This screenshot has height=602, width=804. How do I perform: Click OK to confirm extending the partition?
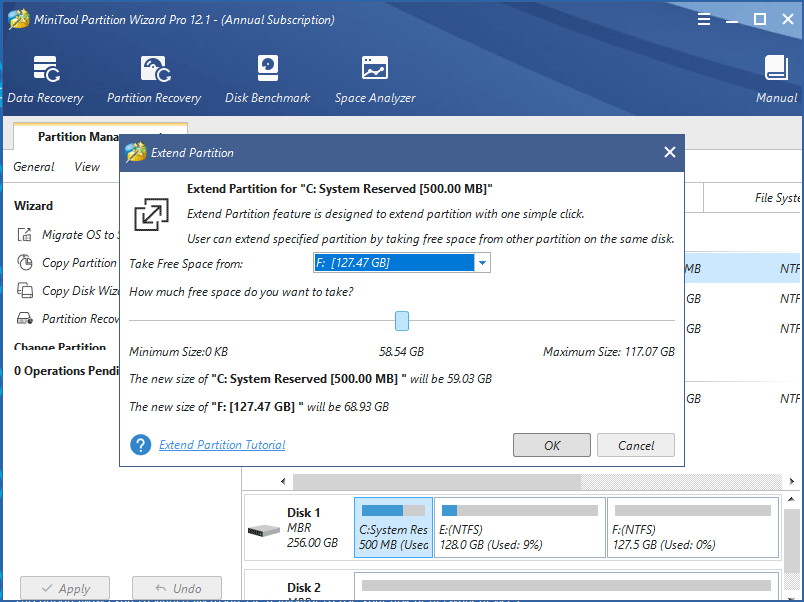pyautogui.click(x=552, y=445)
